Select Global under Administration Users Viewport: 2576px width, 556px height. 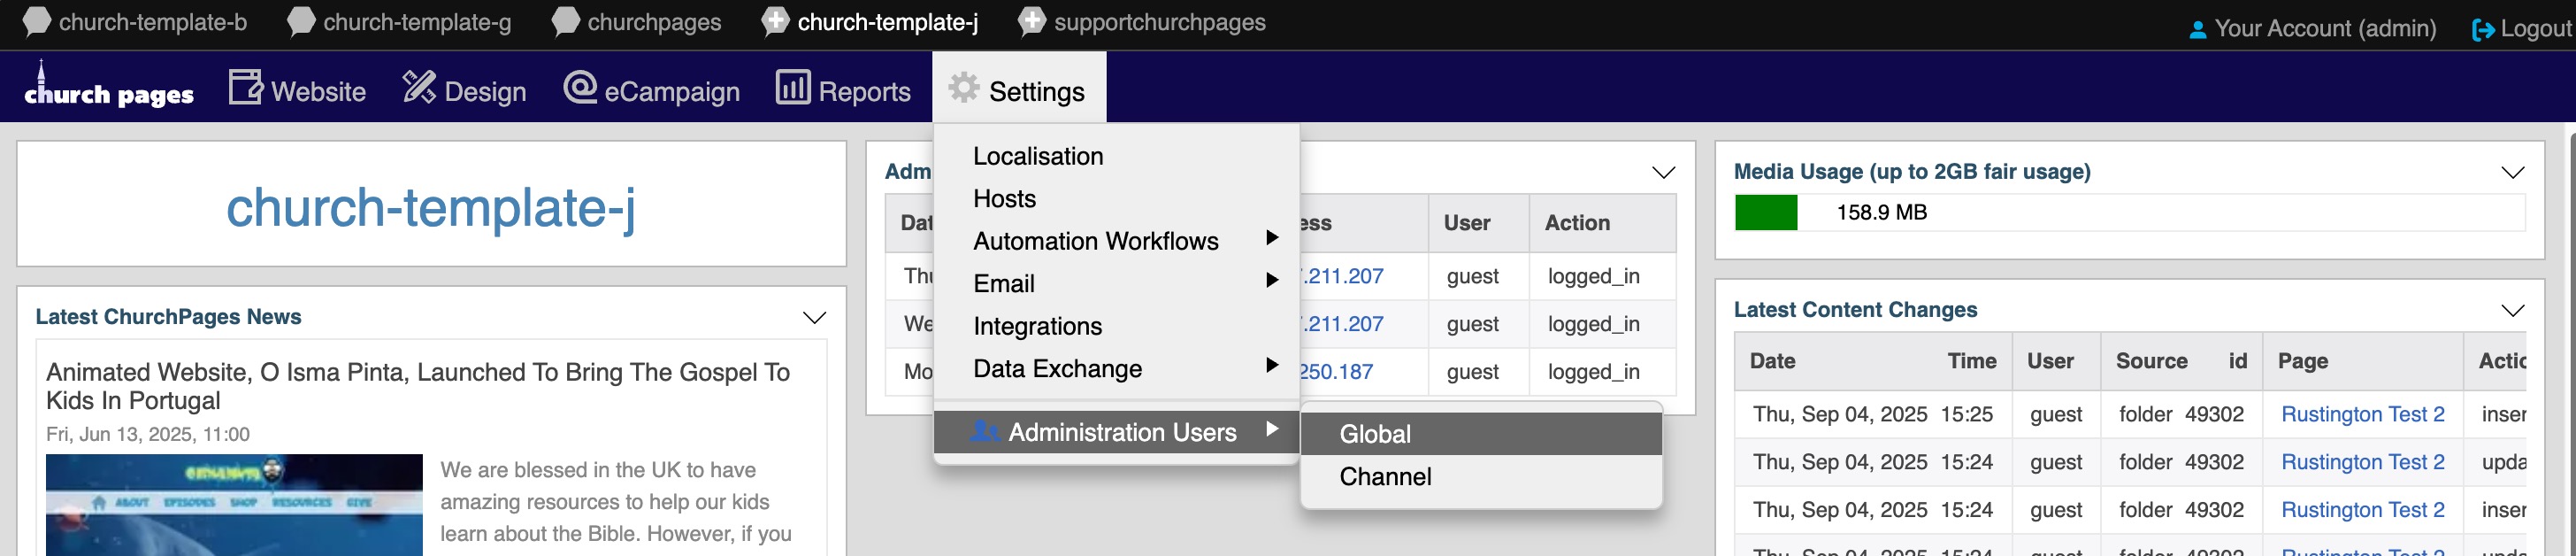[1375, 434]
